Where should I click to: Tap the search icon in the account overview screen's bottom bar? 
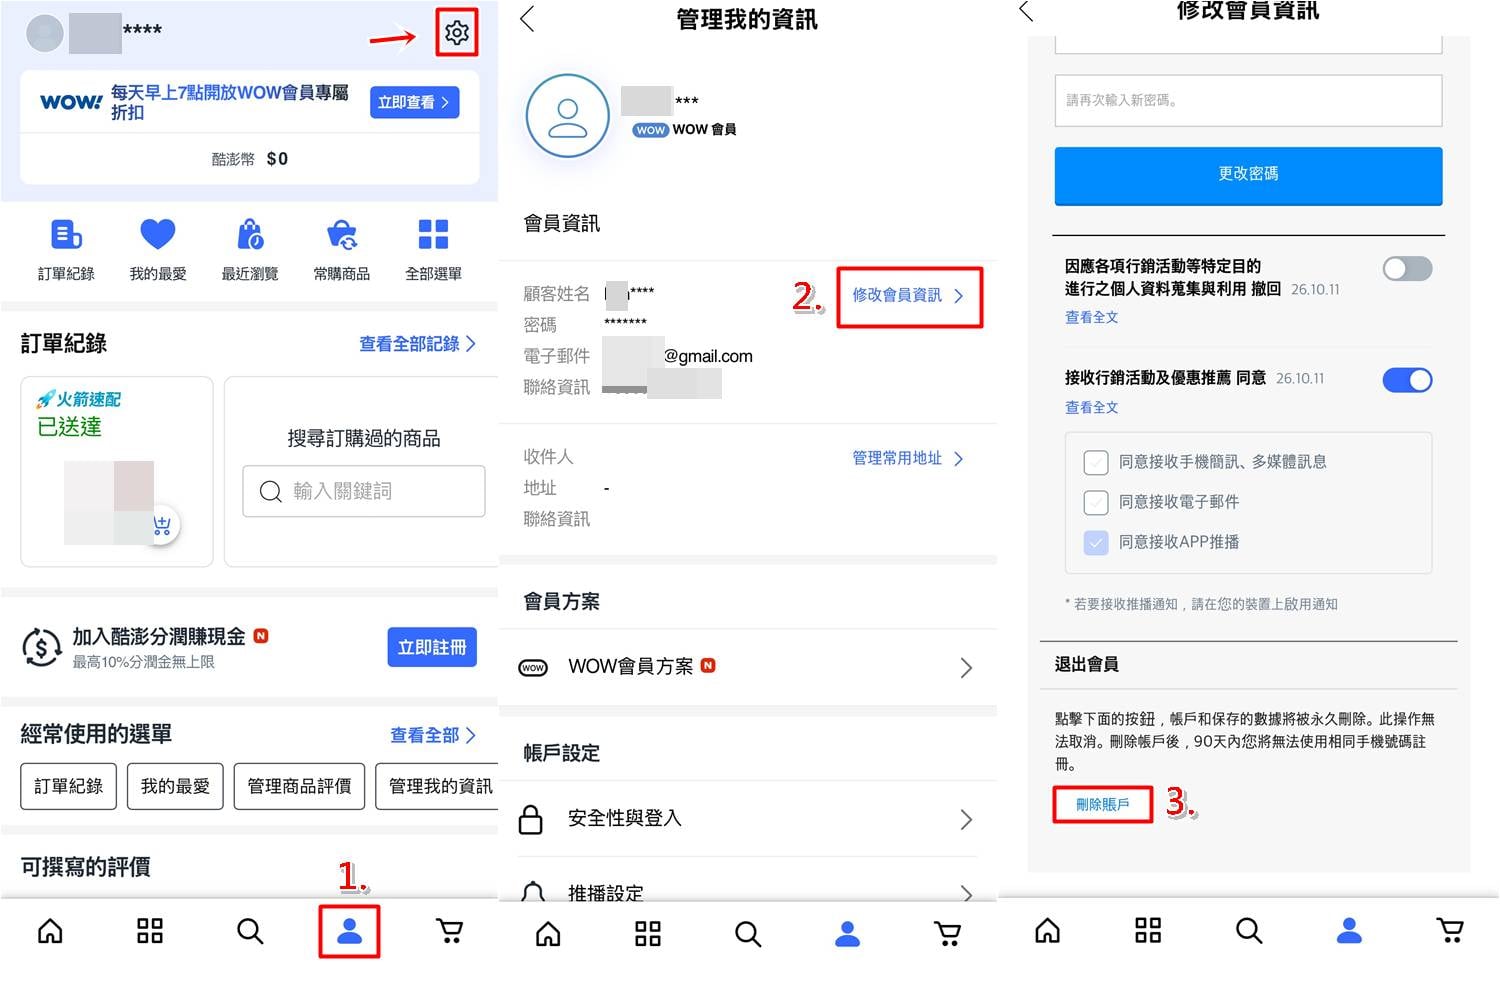click(x=250, y=932)
